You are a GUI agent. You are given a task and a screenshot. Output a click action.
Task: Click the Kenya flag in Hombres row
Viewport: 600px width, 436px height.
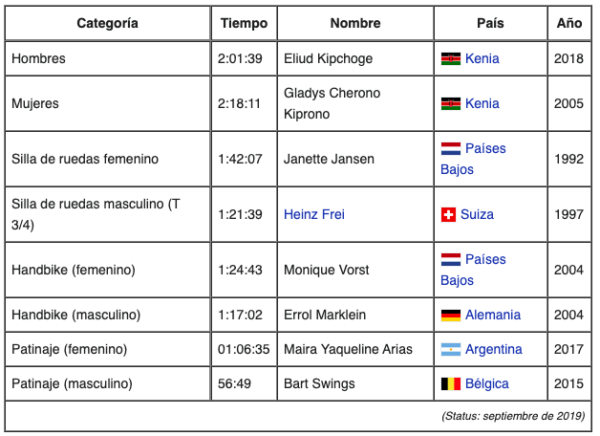point(450,59)
